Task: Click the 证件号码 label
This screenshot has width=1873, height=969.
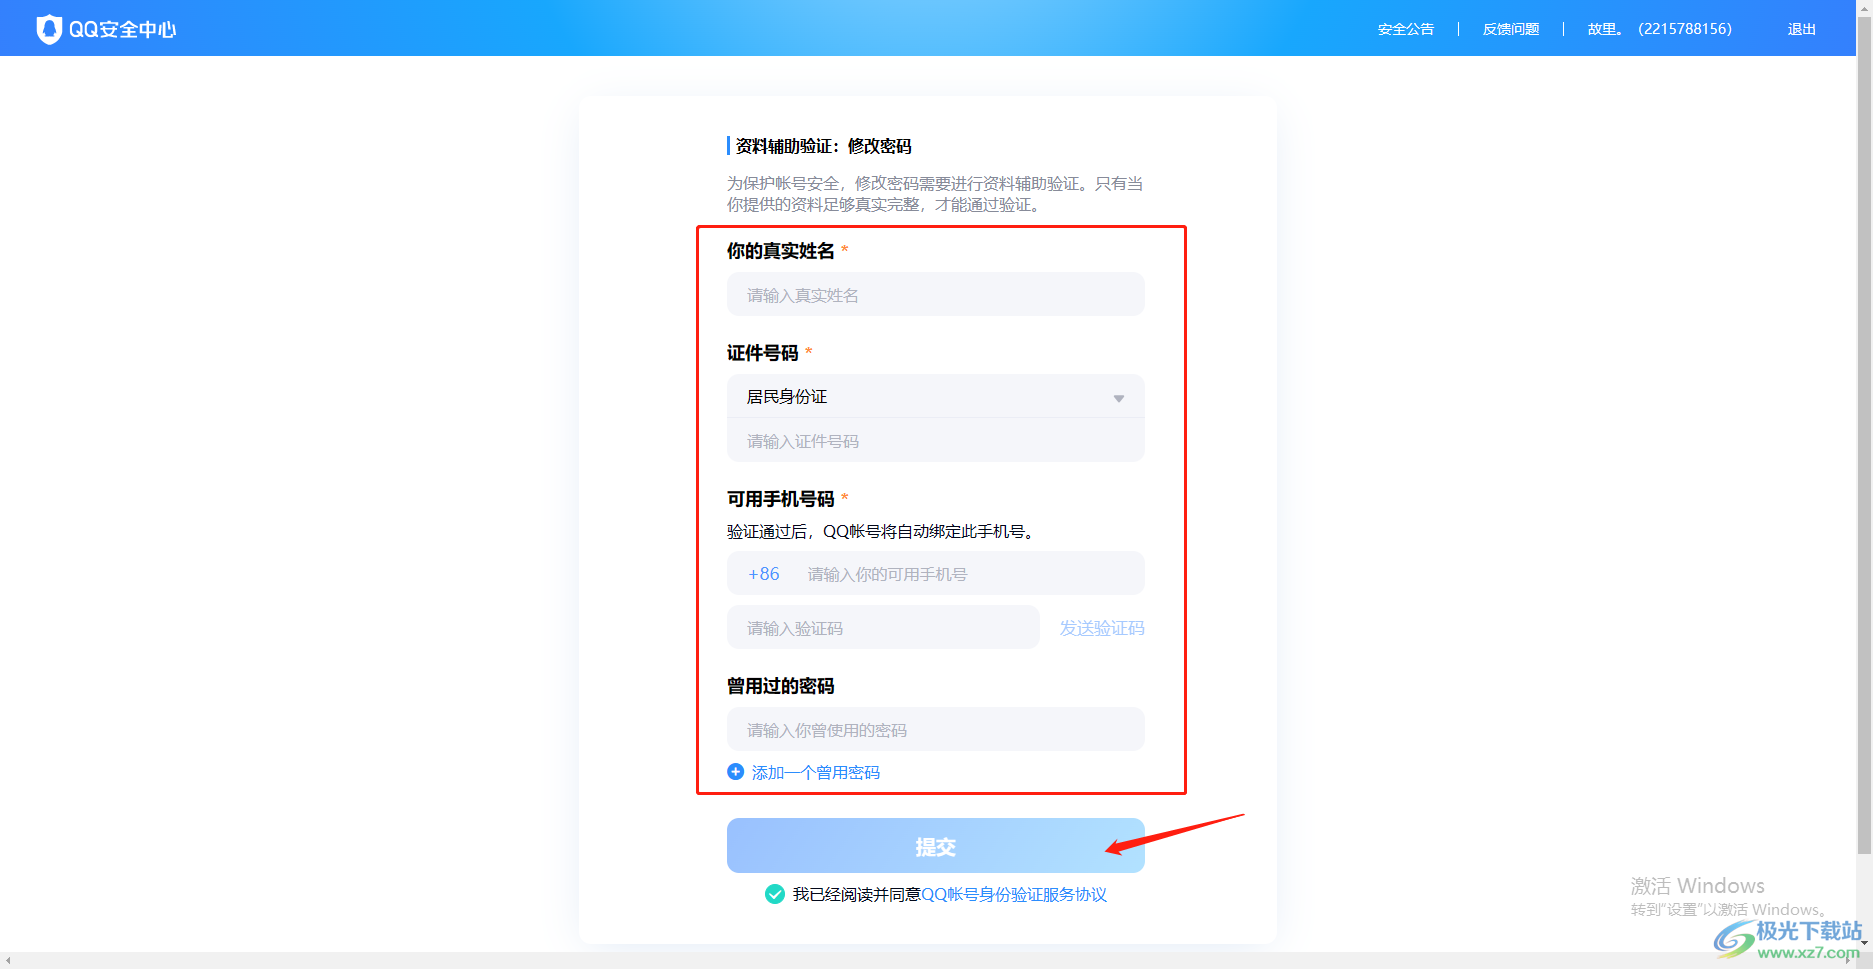Action: [x=762, y=353]
